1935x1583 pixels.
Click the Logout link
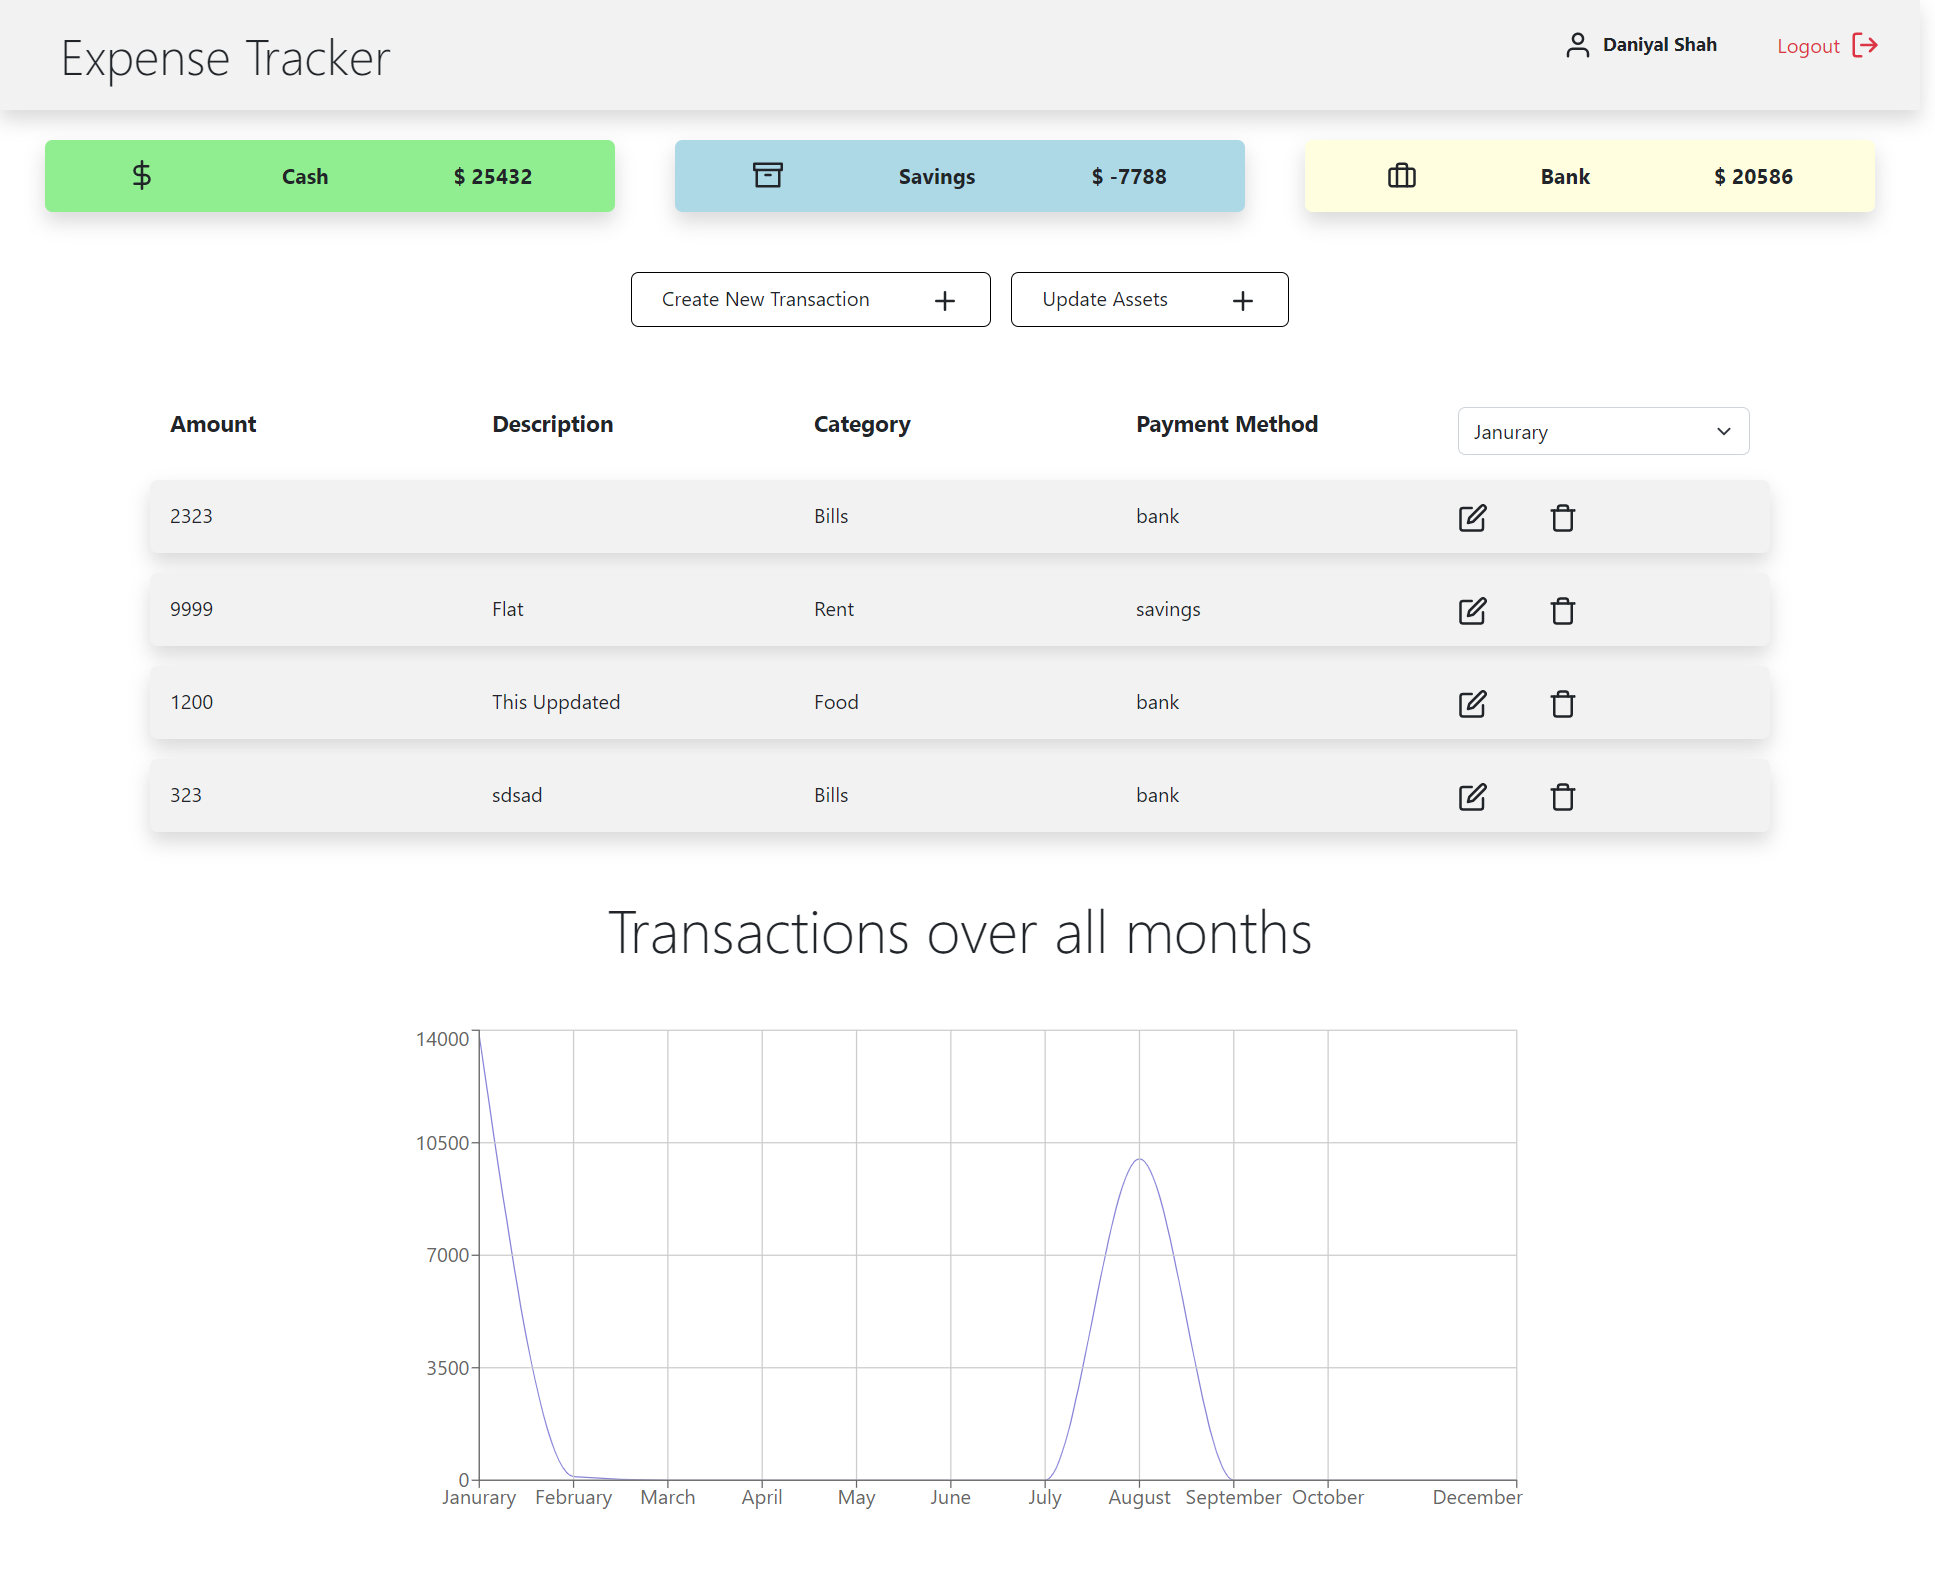(x=1810, y=46)
